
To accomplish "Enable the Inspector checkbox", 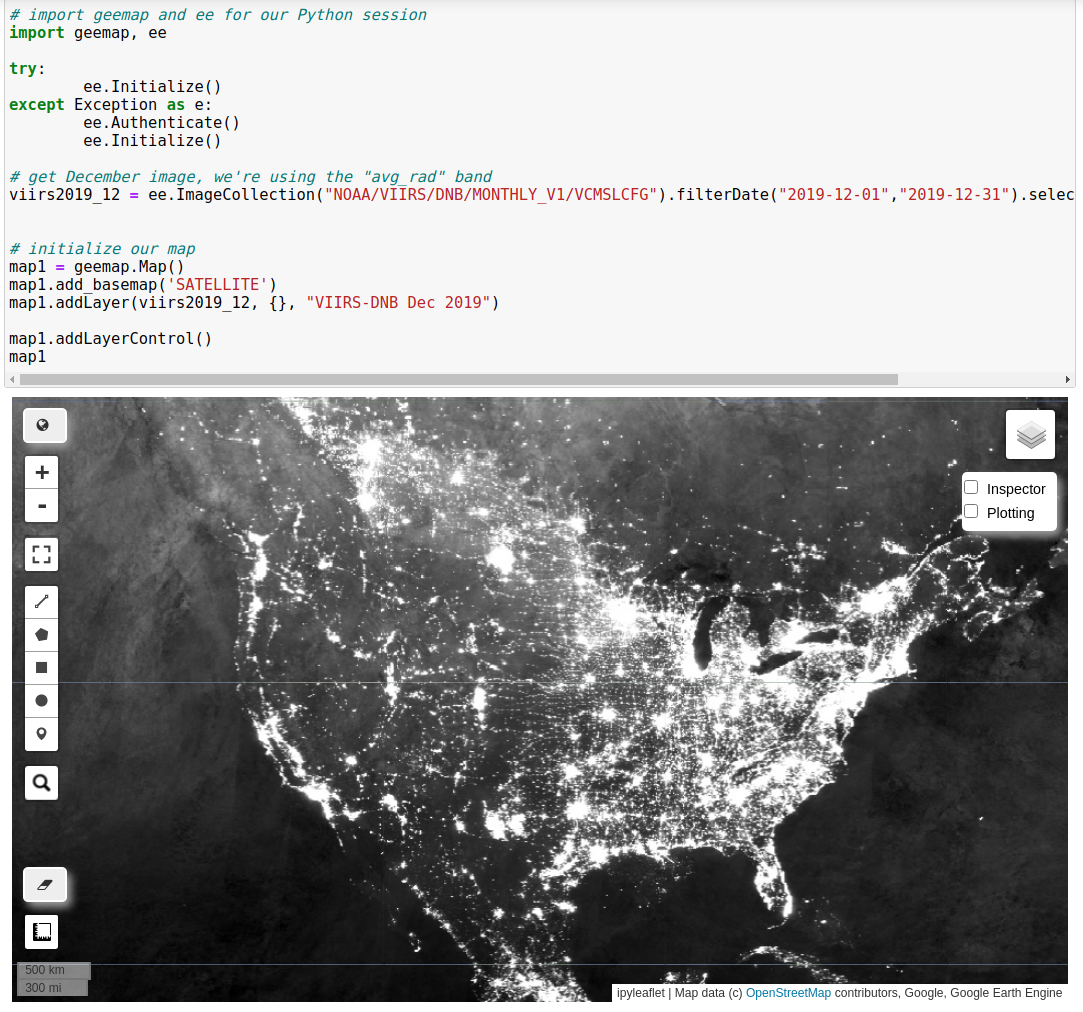I will pos(971,487).
